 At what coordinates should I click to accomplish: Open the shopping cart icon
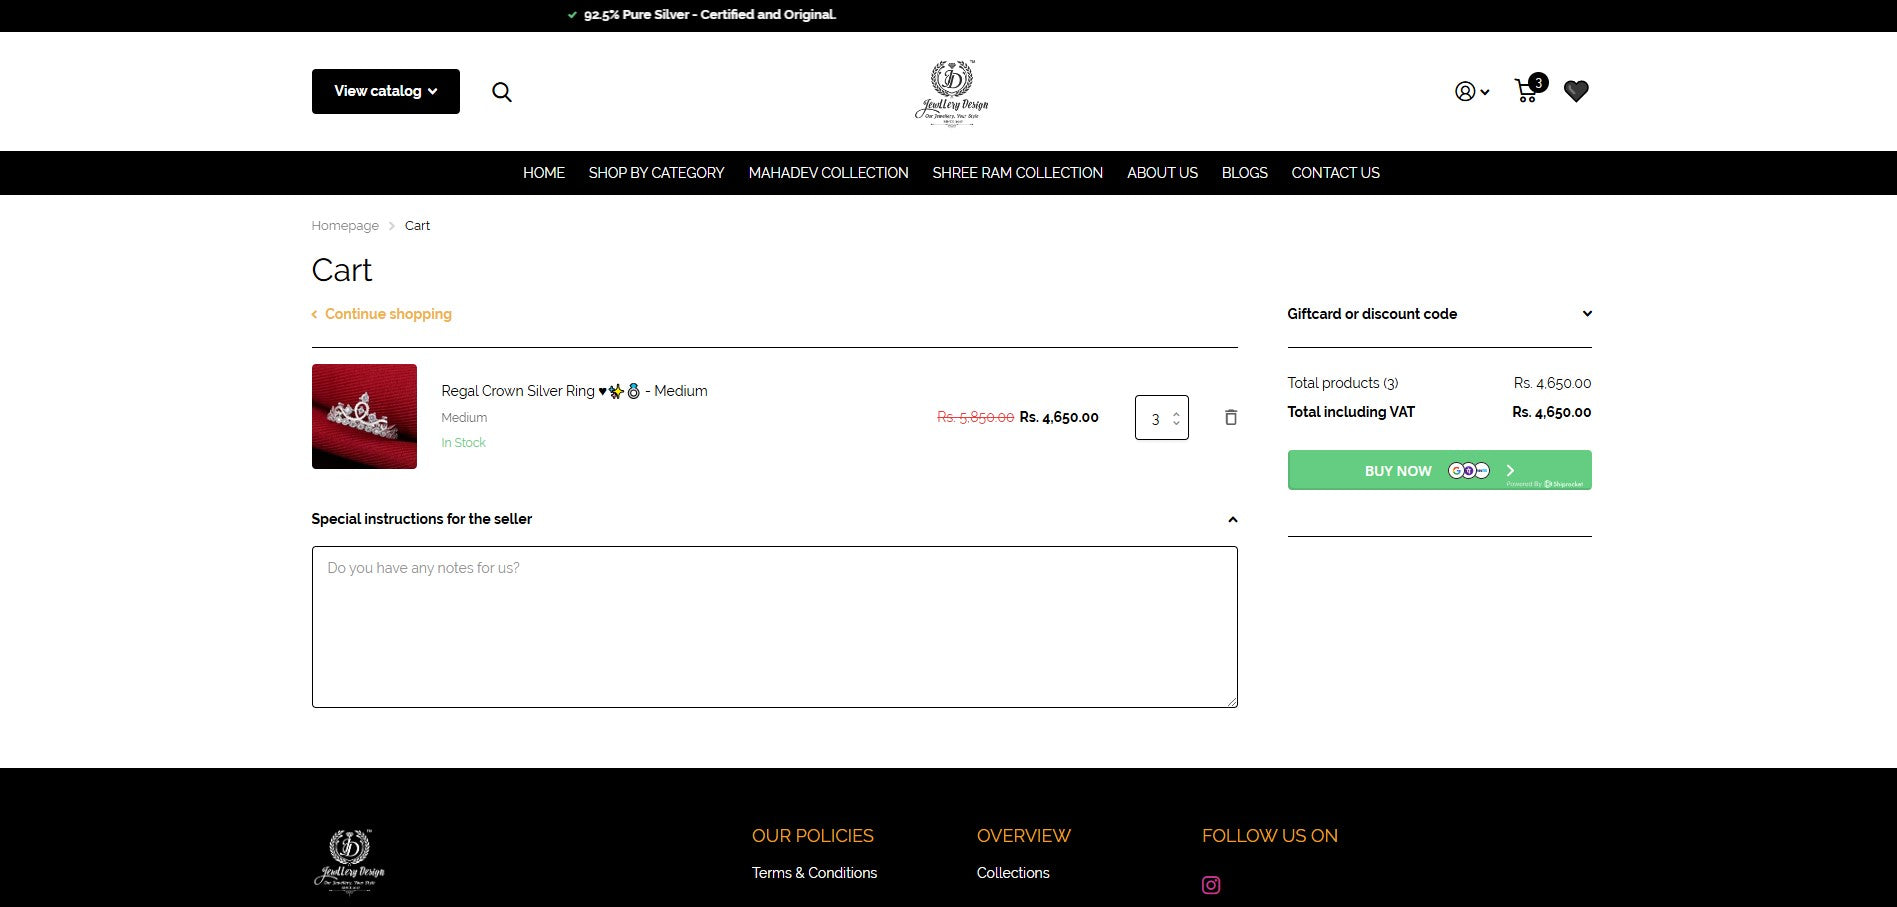[x=1527, y=91]
